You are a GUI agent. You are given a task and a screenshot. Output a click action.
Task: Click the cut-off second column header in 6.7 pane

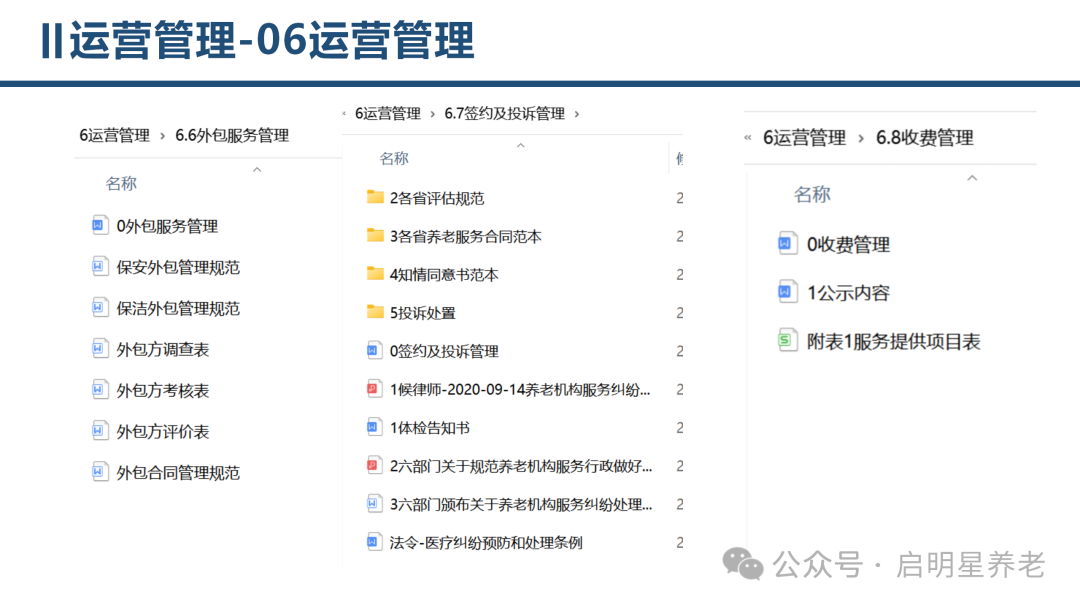pyautogui.click(x=679, y=159)
